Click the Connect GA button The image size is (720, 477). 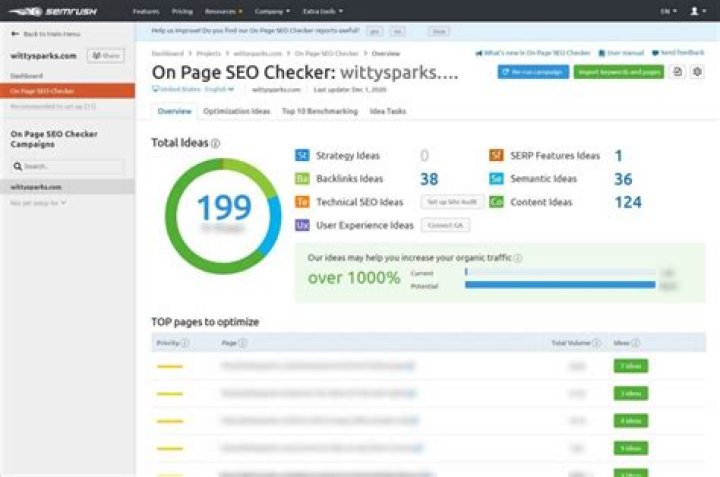(445, 225)
